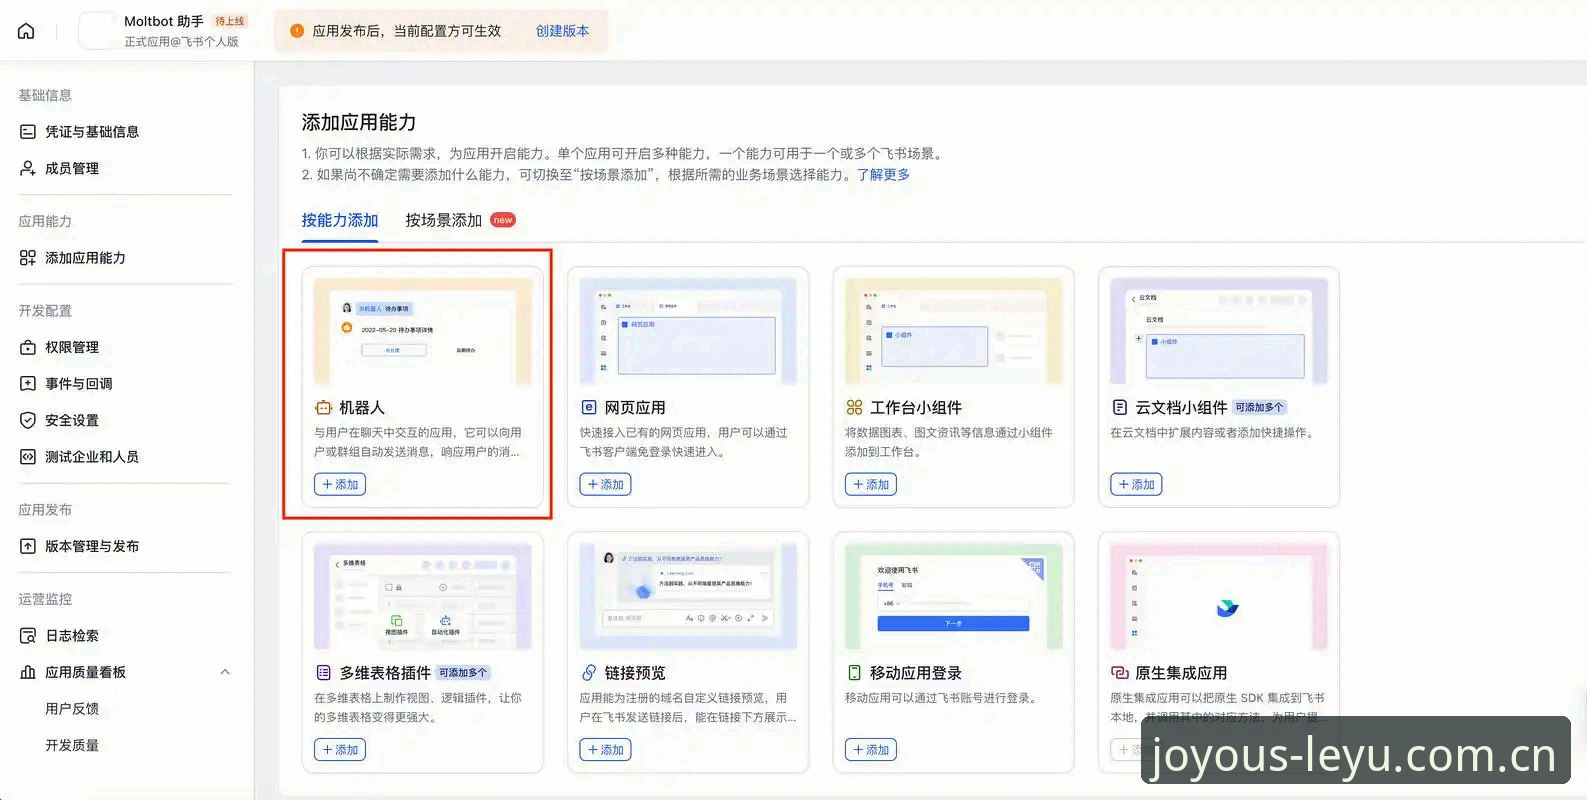1587x800 pixels.
Task: Click the 测试企业和人员 code icon
Action: click(x=28, y=457)
